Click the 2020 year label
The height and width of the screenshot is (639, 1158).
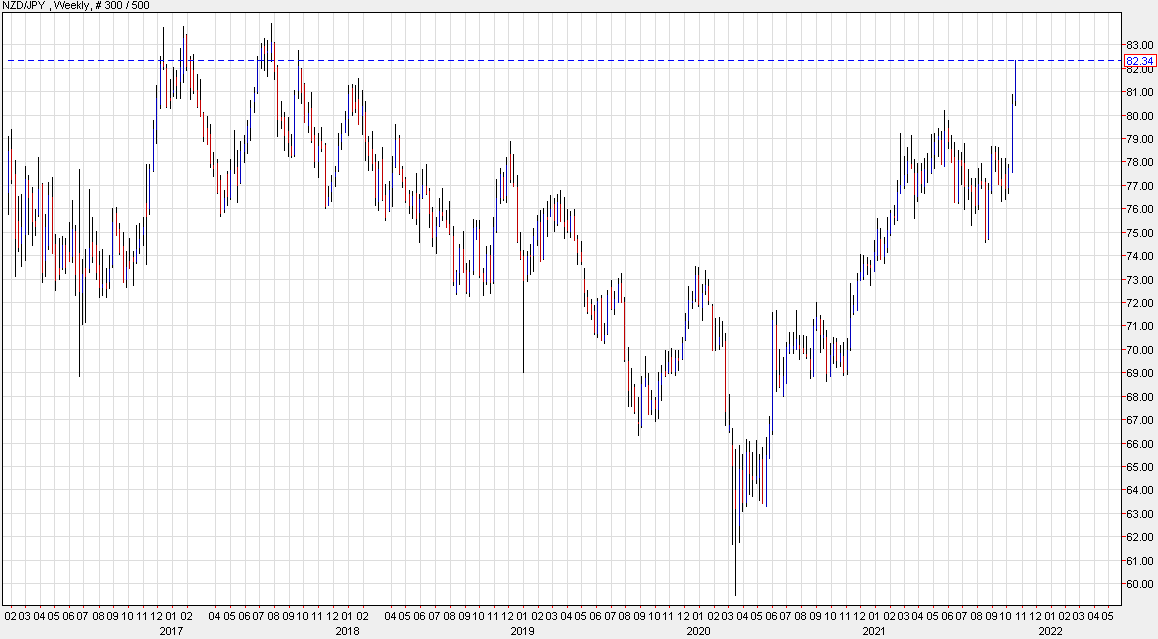698,631
